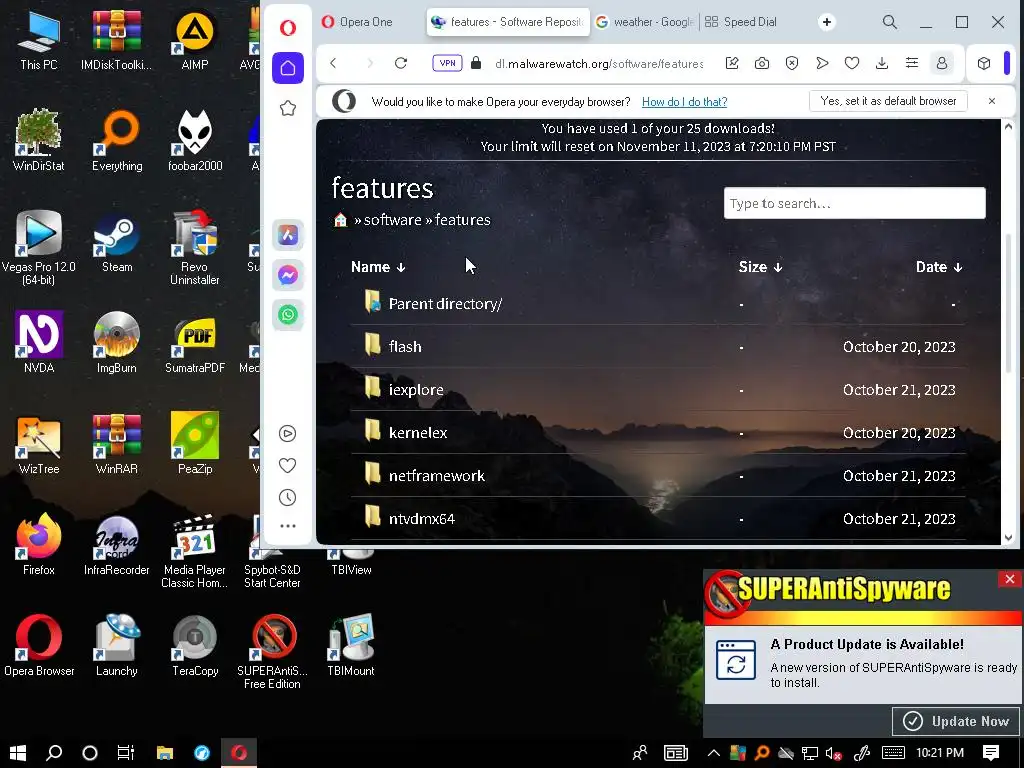Select the NVDA desktop icon
Viewport: 1024px width, 768px height.
39,343
